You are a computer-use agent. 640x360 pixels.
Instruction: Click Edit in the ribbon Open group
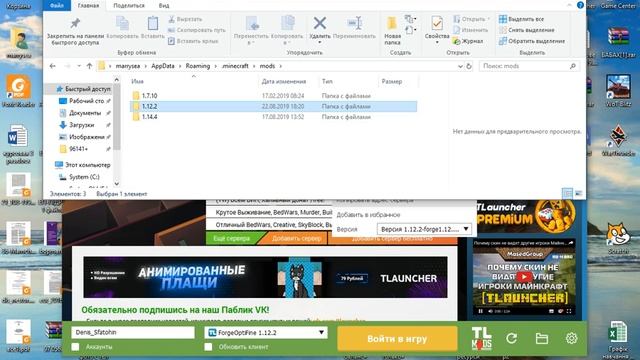point(470,30)
